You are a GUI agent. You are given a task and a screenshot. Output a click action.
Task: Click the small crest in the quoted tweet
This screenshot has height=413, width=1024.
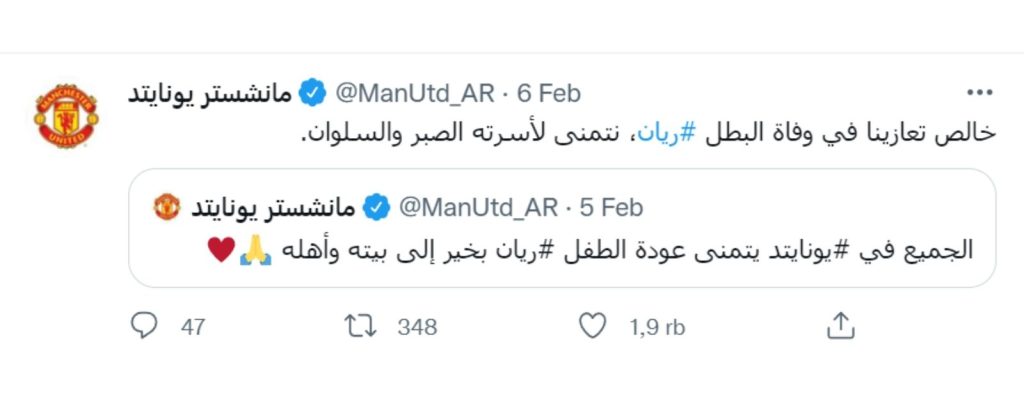coord(167,207)
